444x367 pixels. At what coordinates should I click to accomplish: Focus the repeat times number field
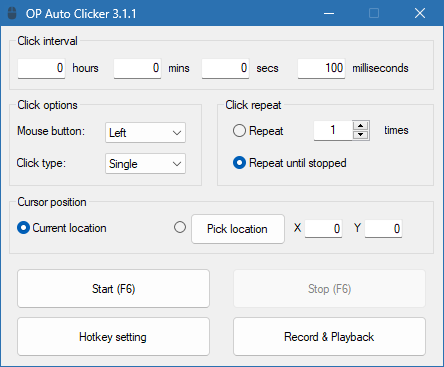point(333,130)
